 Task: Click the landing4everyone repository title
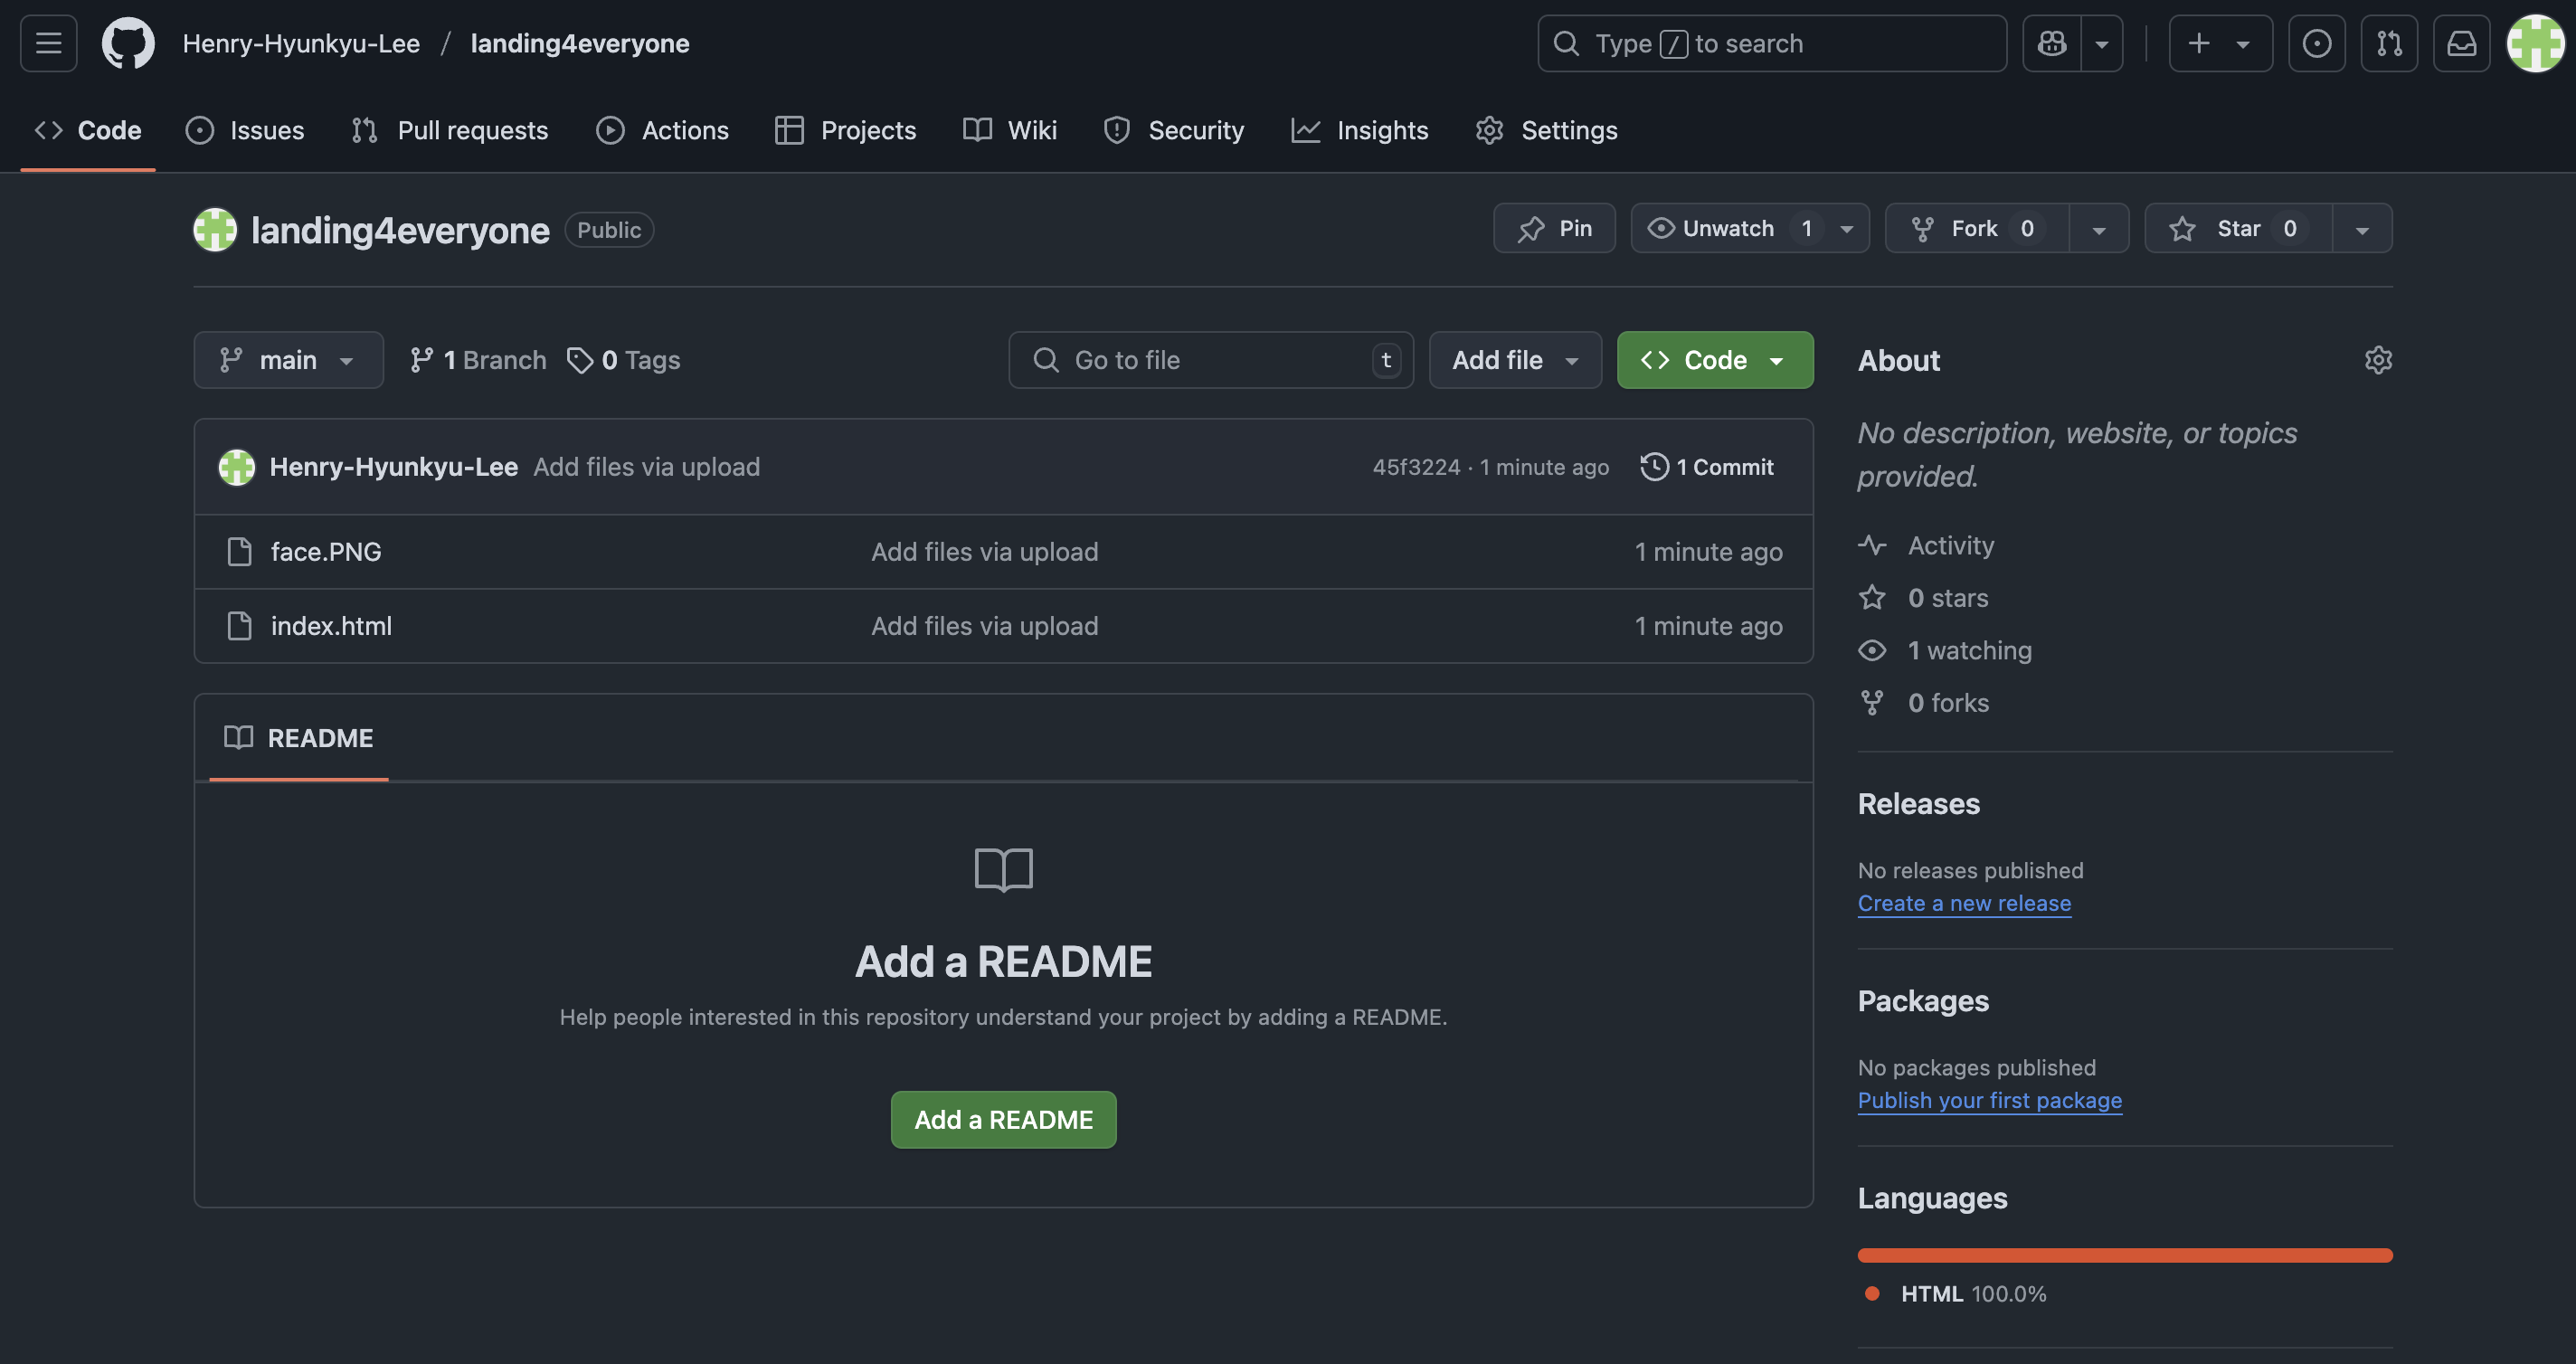400,230
